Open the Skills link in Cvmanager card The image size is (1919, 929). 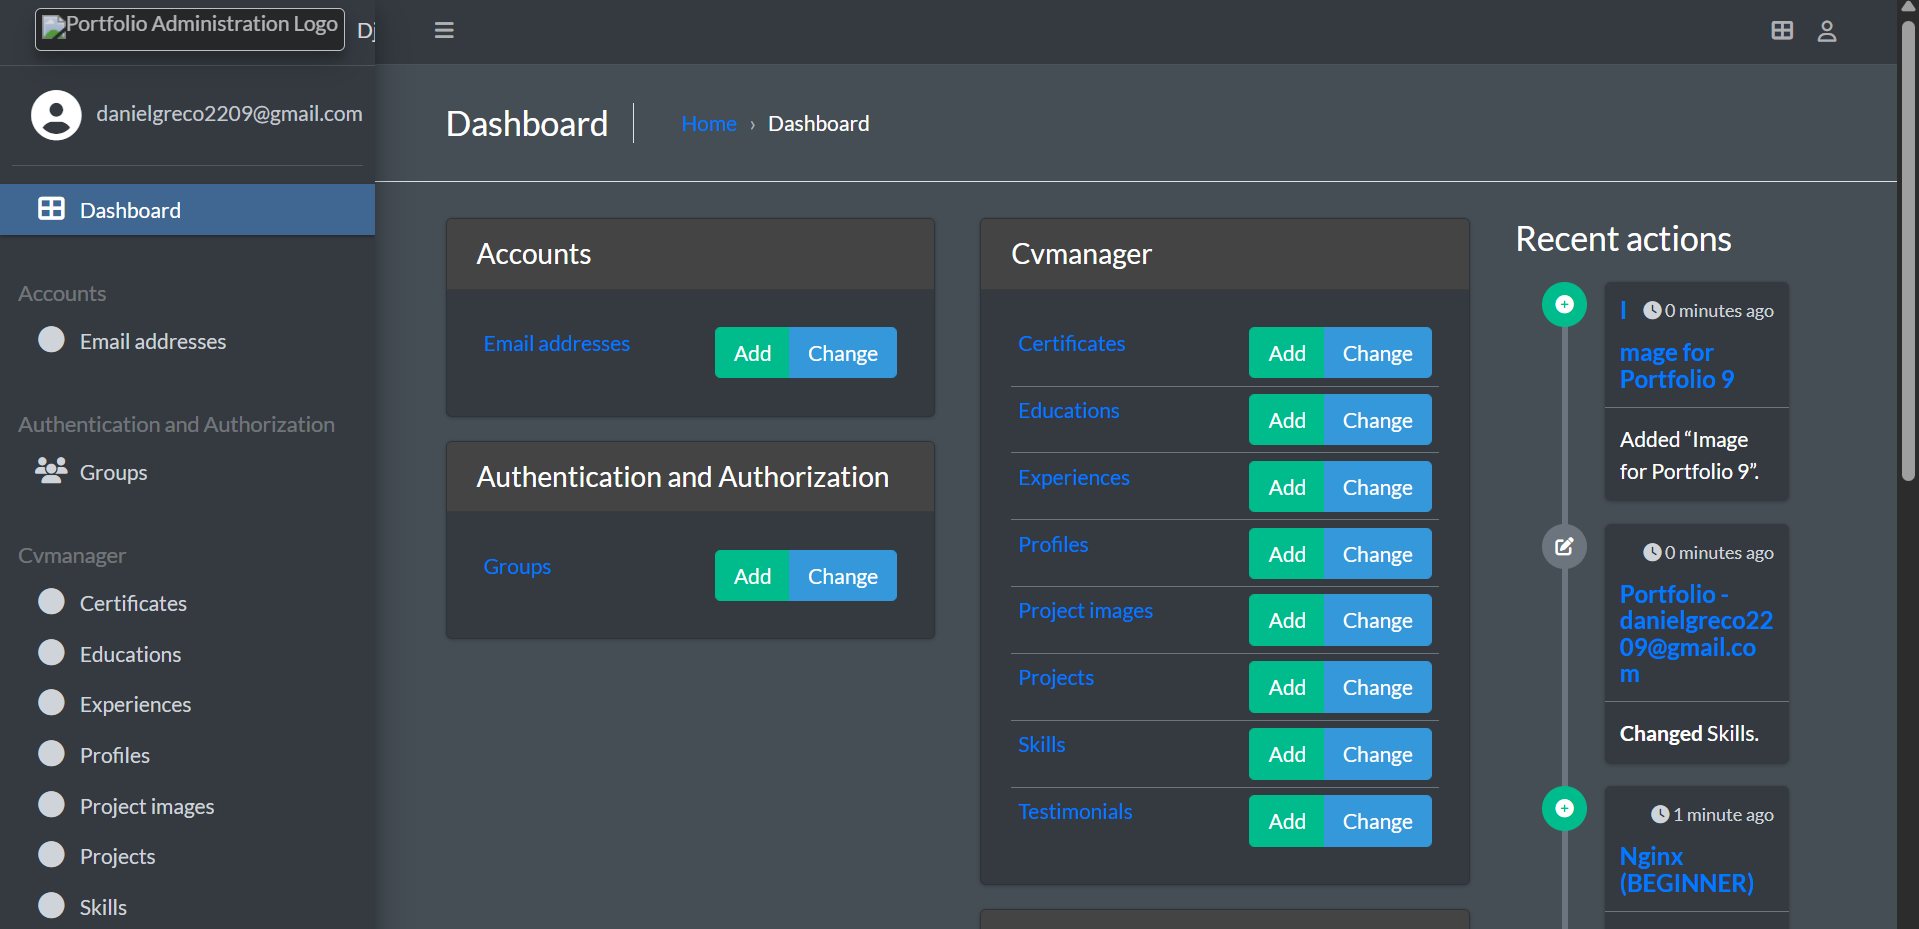point(1041,744)
